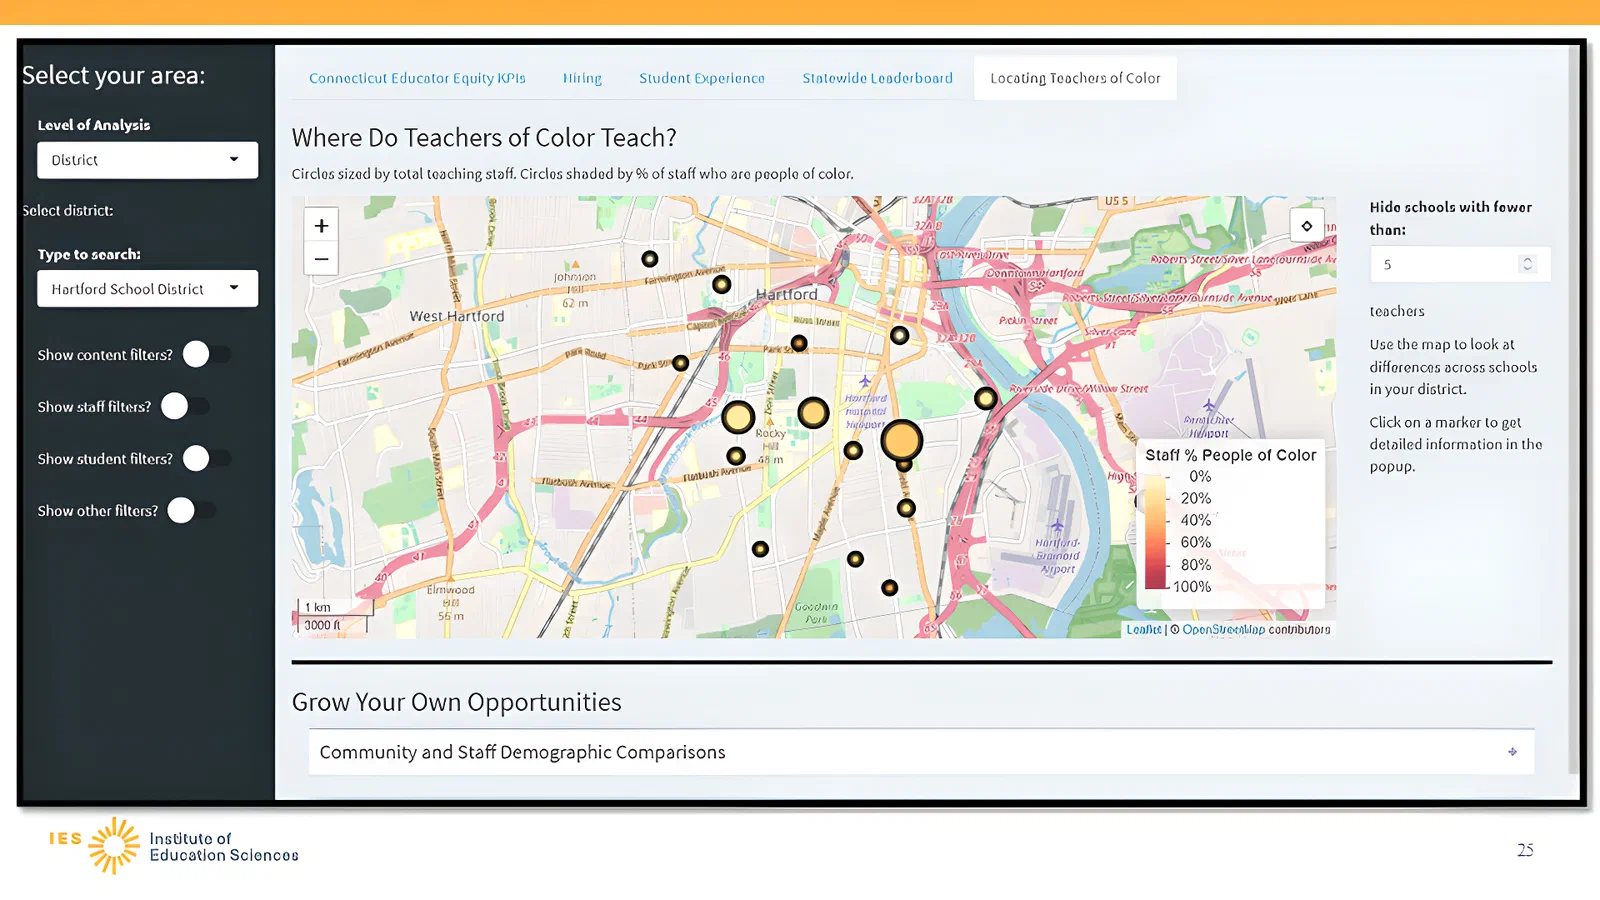Click the 'Where Do Teachers of Color Teach?' heading
1600x900 pixels.
[484, 138]
